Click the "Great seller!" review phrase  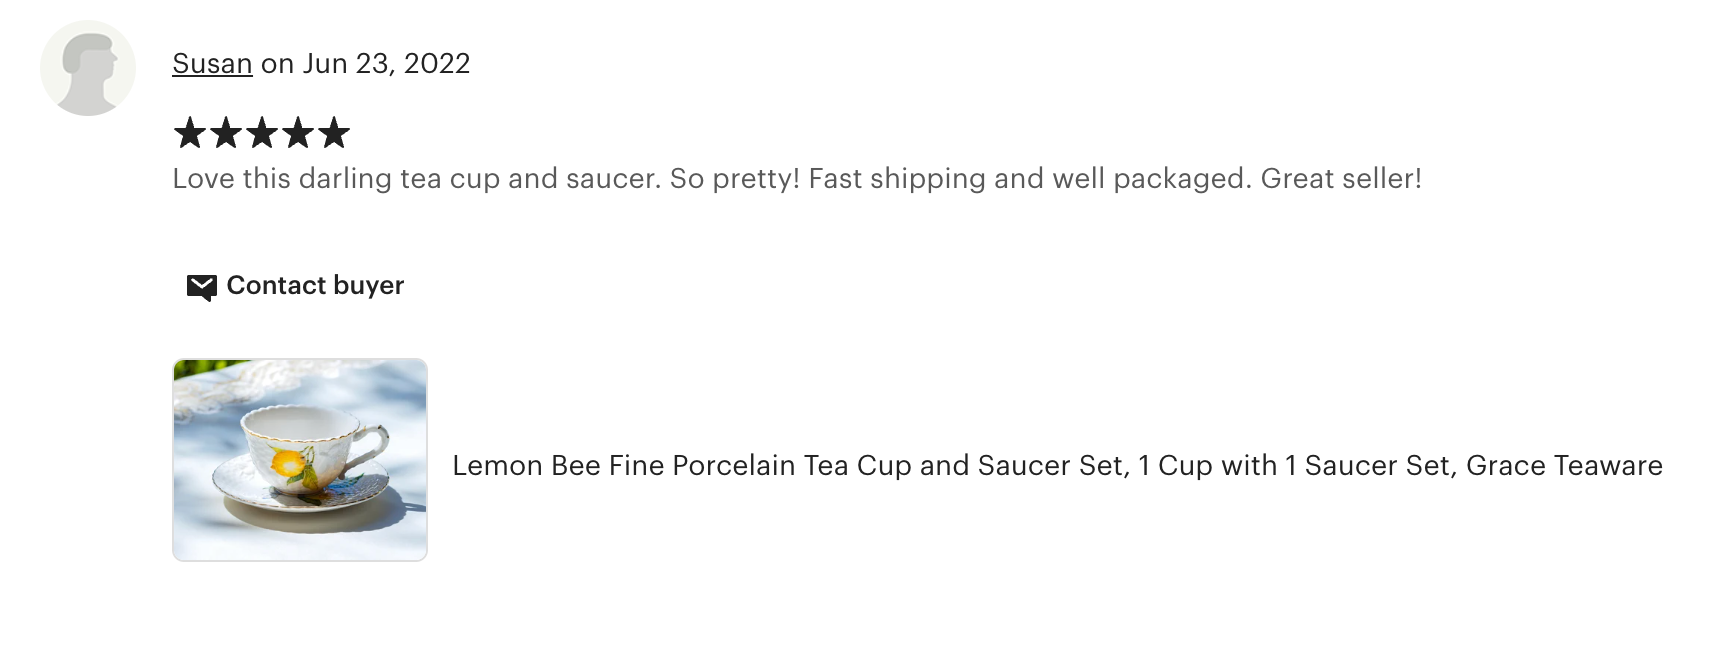pos(1340,178)
